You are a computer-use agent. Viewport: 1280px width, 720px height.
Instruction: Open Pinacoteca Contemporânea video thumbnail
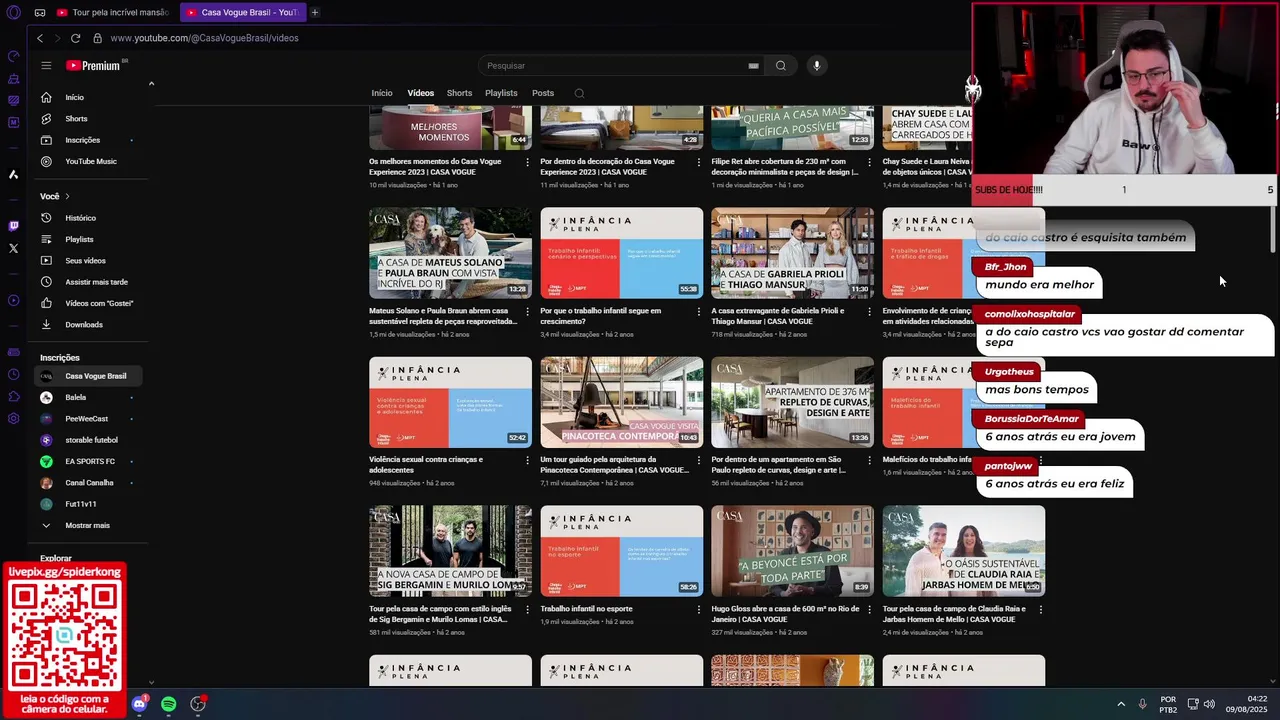point(621,402)
